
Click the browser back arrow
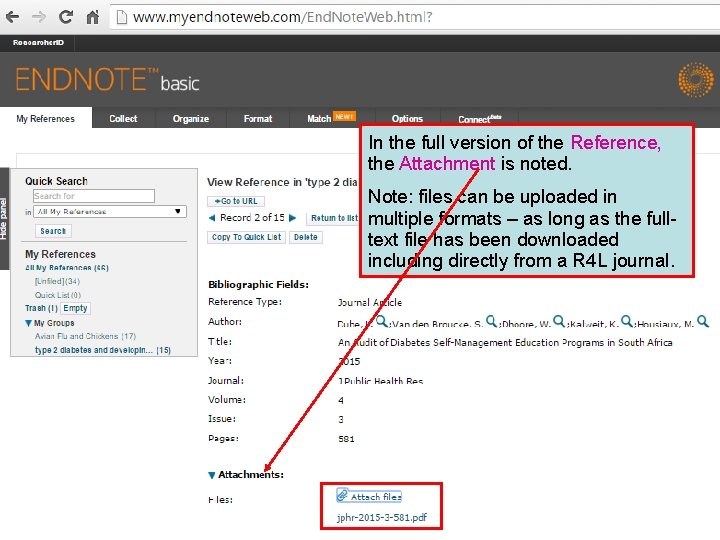point(12,17)
